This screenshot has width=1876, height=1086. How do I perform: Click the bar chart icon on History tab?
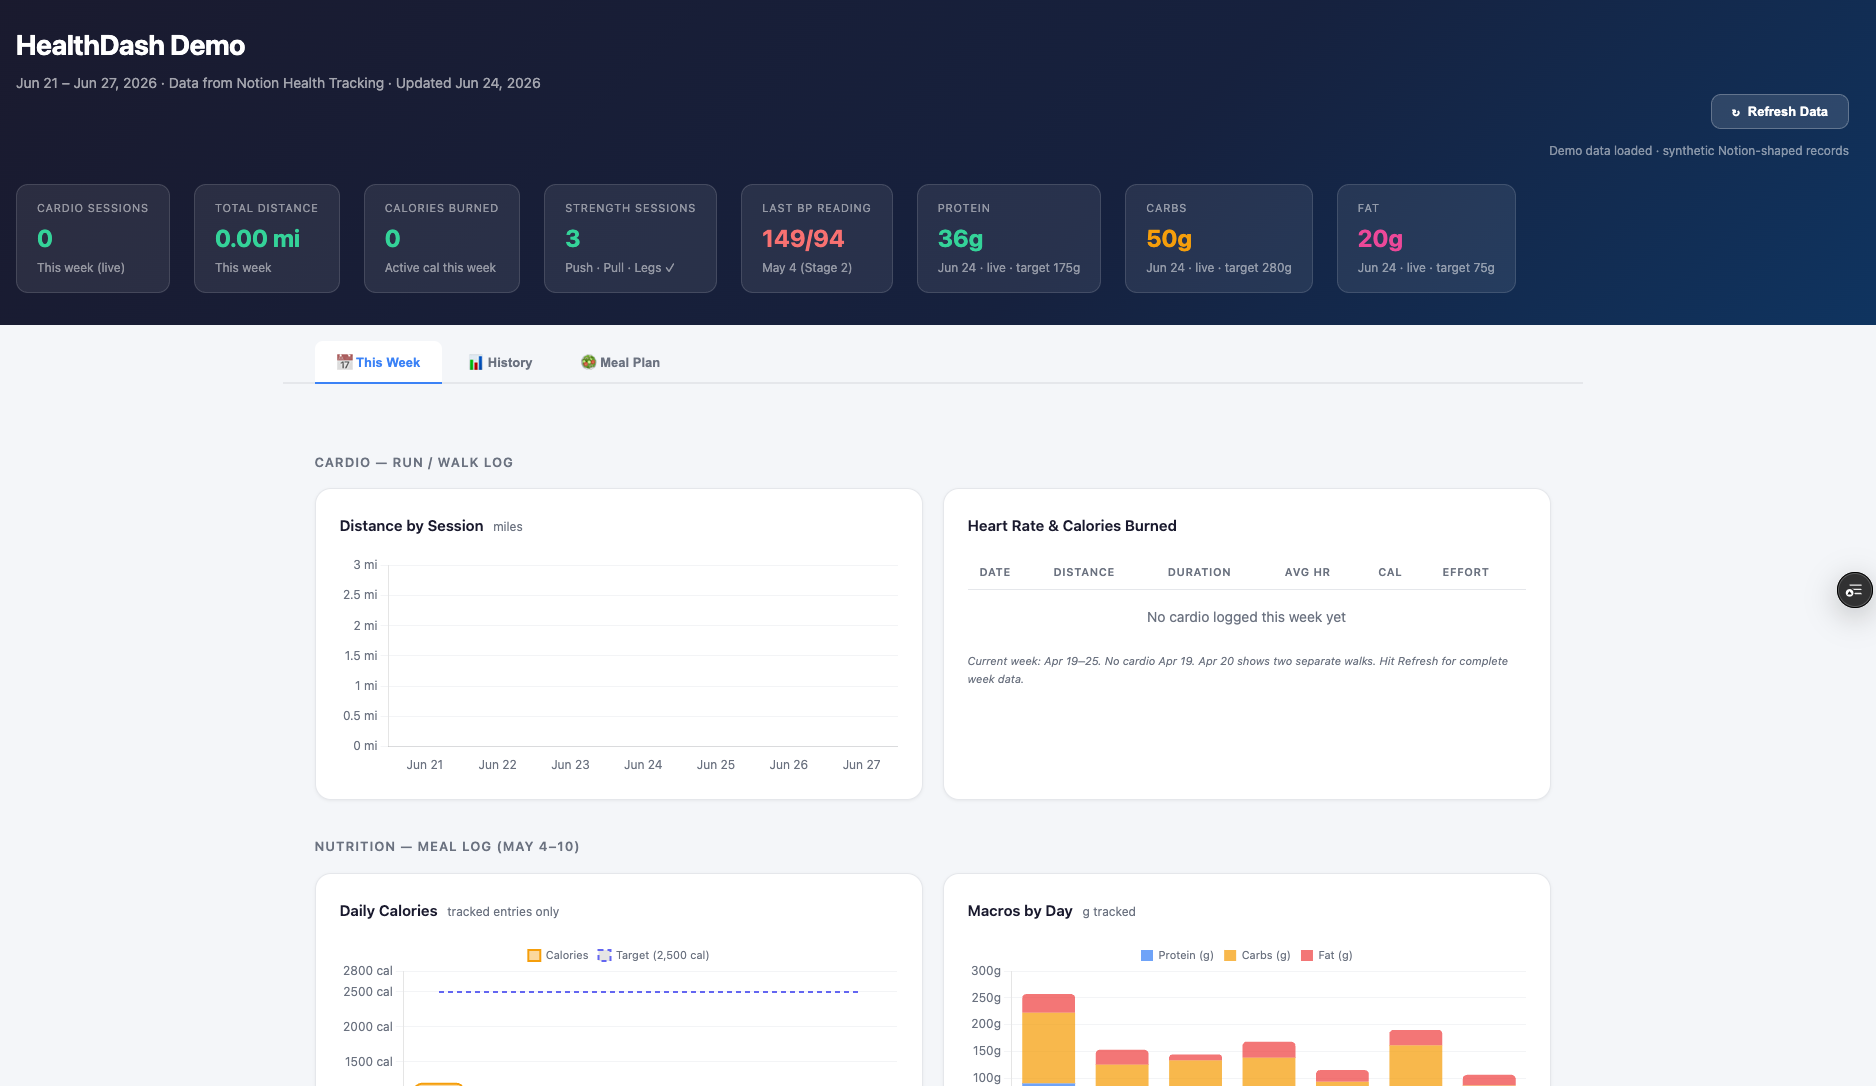tap(476, 362)
